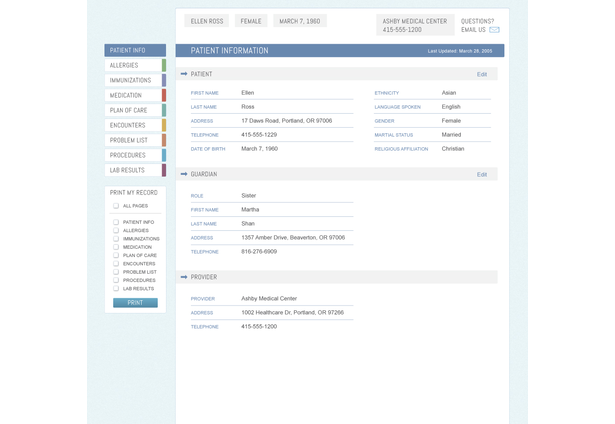Viewport: 615px width, 424px height.
Task: Click the email envelope icon
Action: coord(494,30)
